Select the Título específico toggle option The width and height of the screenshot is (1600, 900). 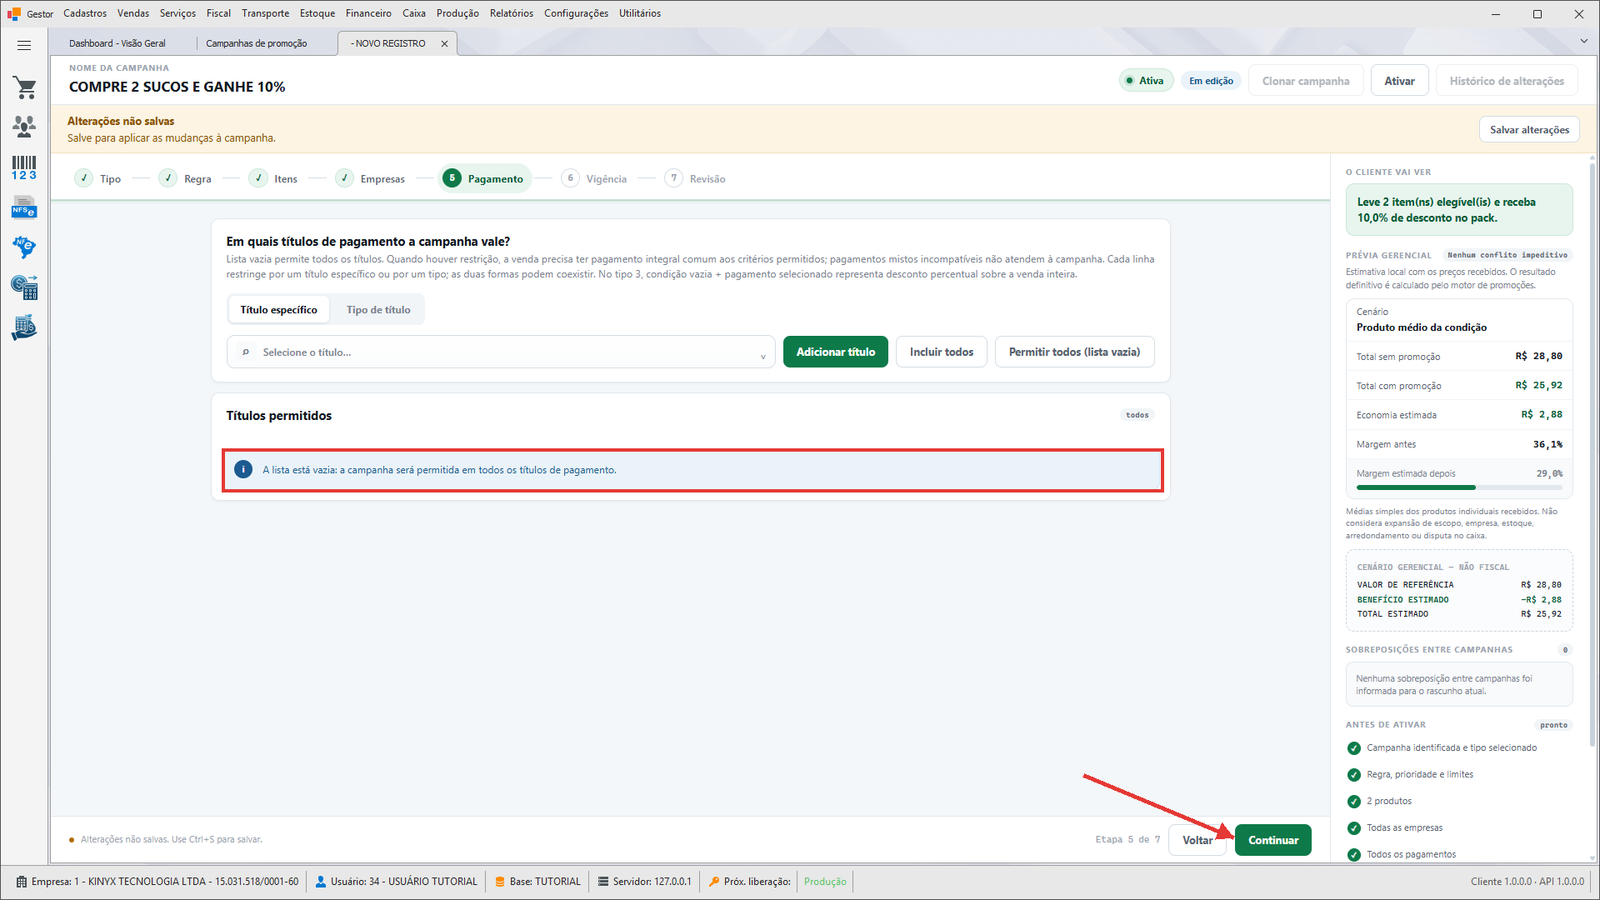tap(279, 310)
